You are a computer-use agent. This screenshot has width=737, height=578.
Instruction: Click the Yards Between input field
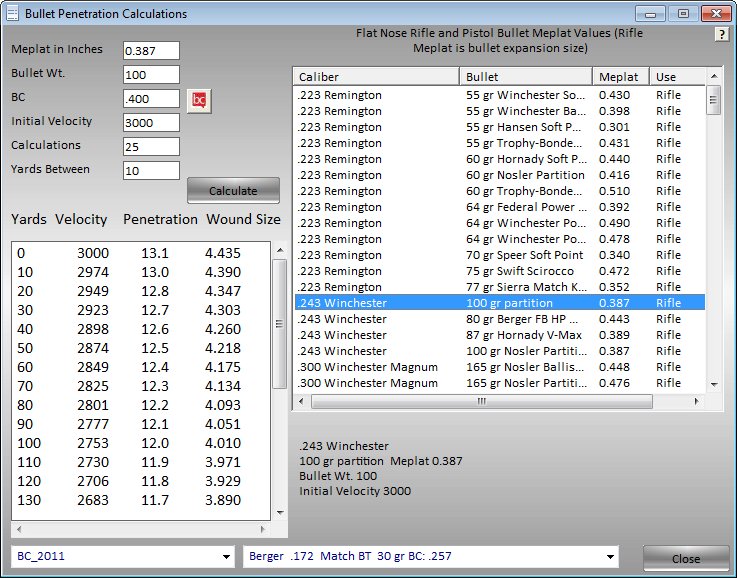(x=150, y=171)
